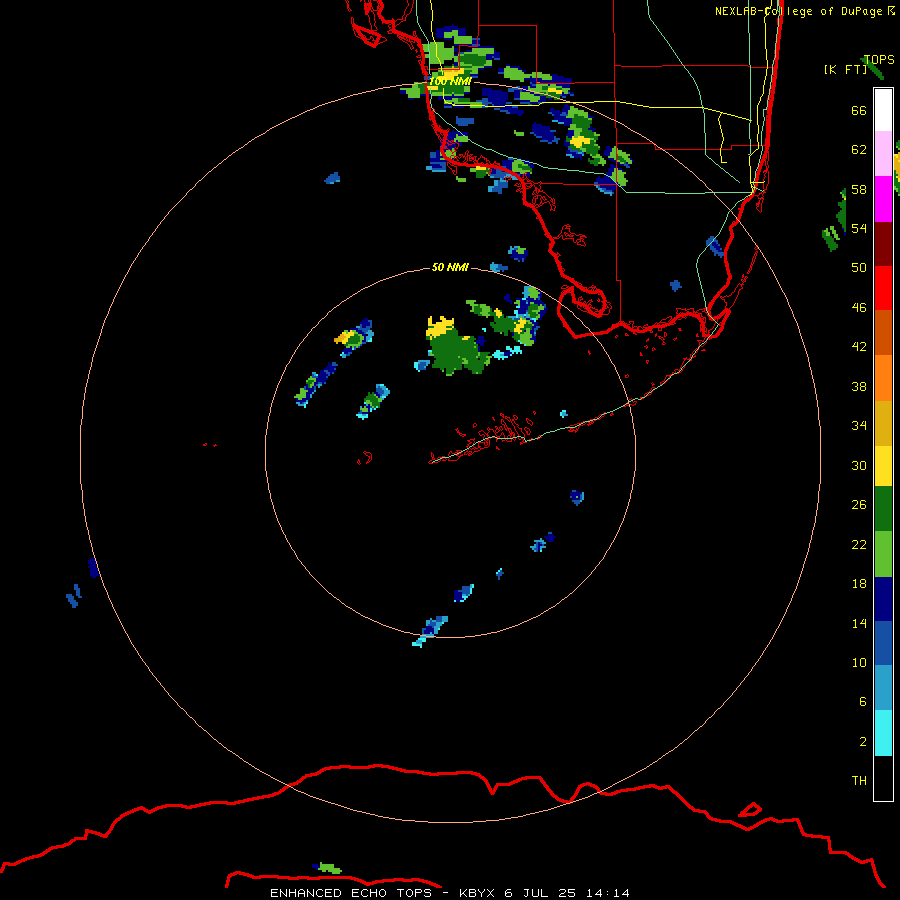Viewport: 900px width, 900px height.
Task: Click the '54' legend value
Action: pyautogui.click(x=859, y=228)
